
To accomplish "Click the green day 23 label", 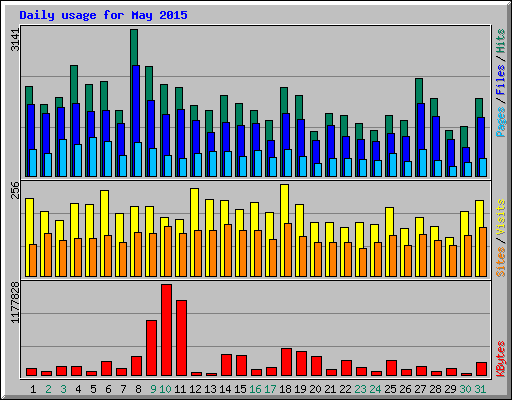I will [360, 389].
